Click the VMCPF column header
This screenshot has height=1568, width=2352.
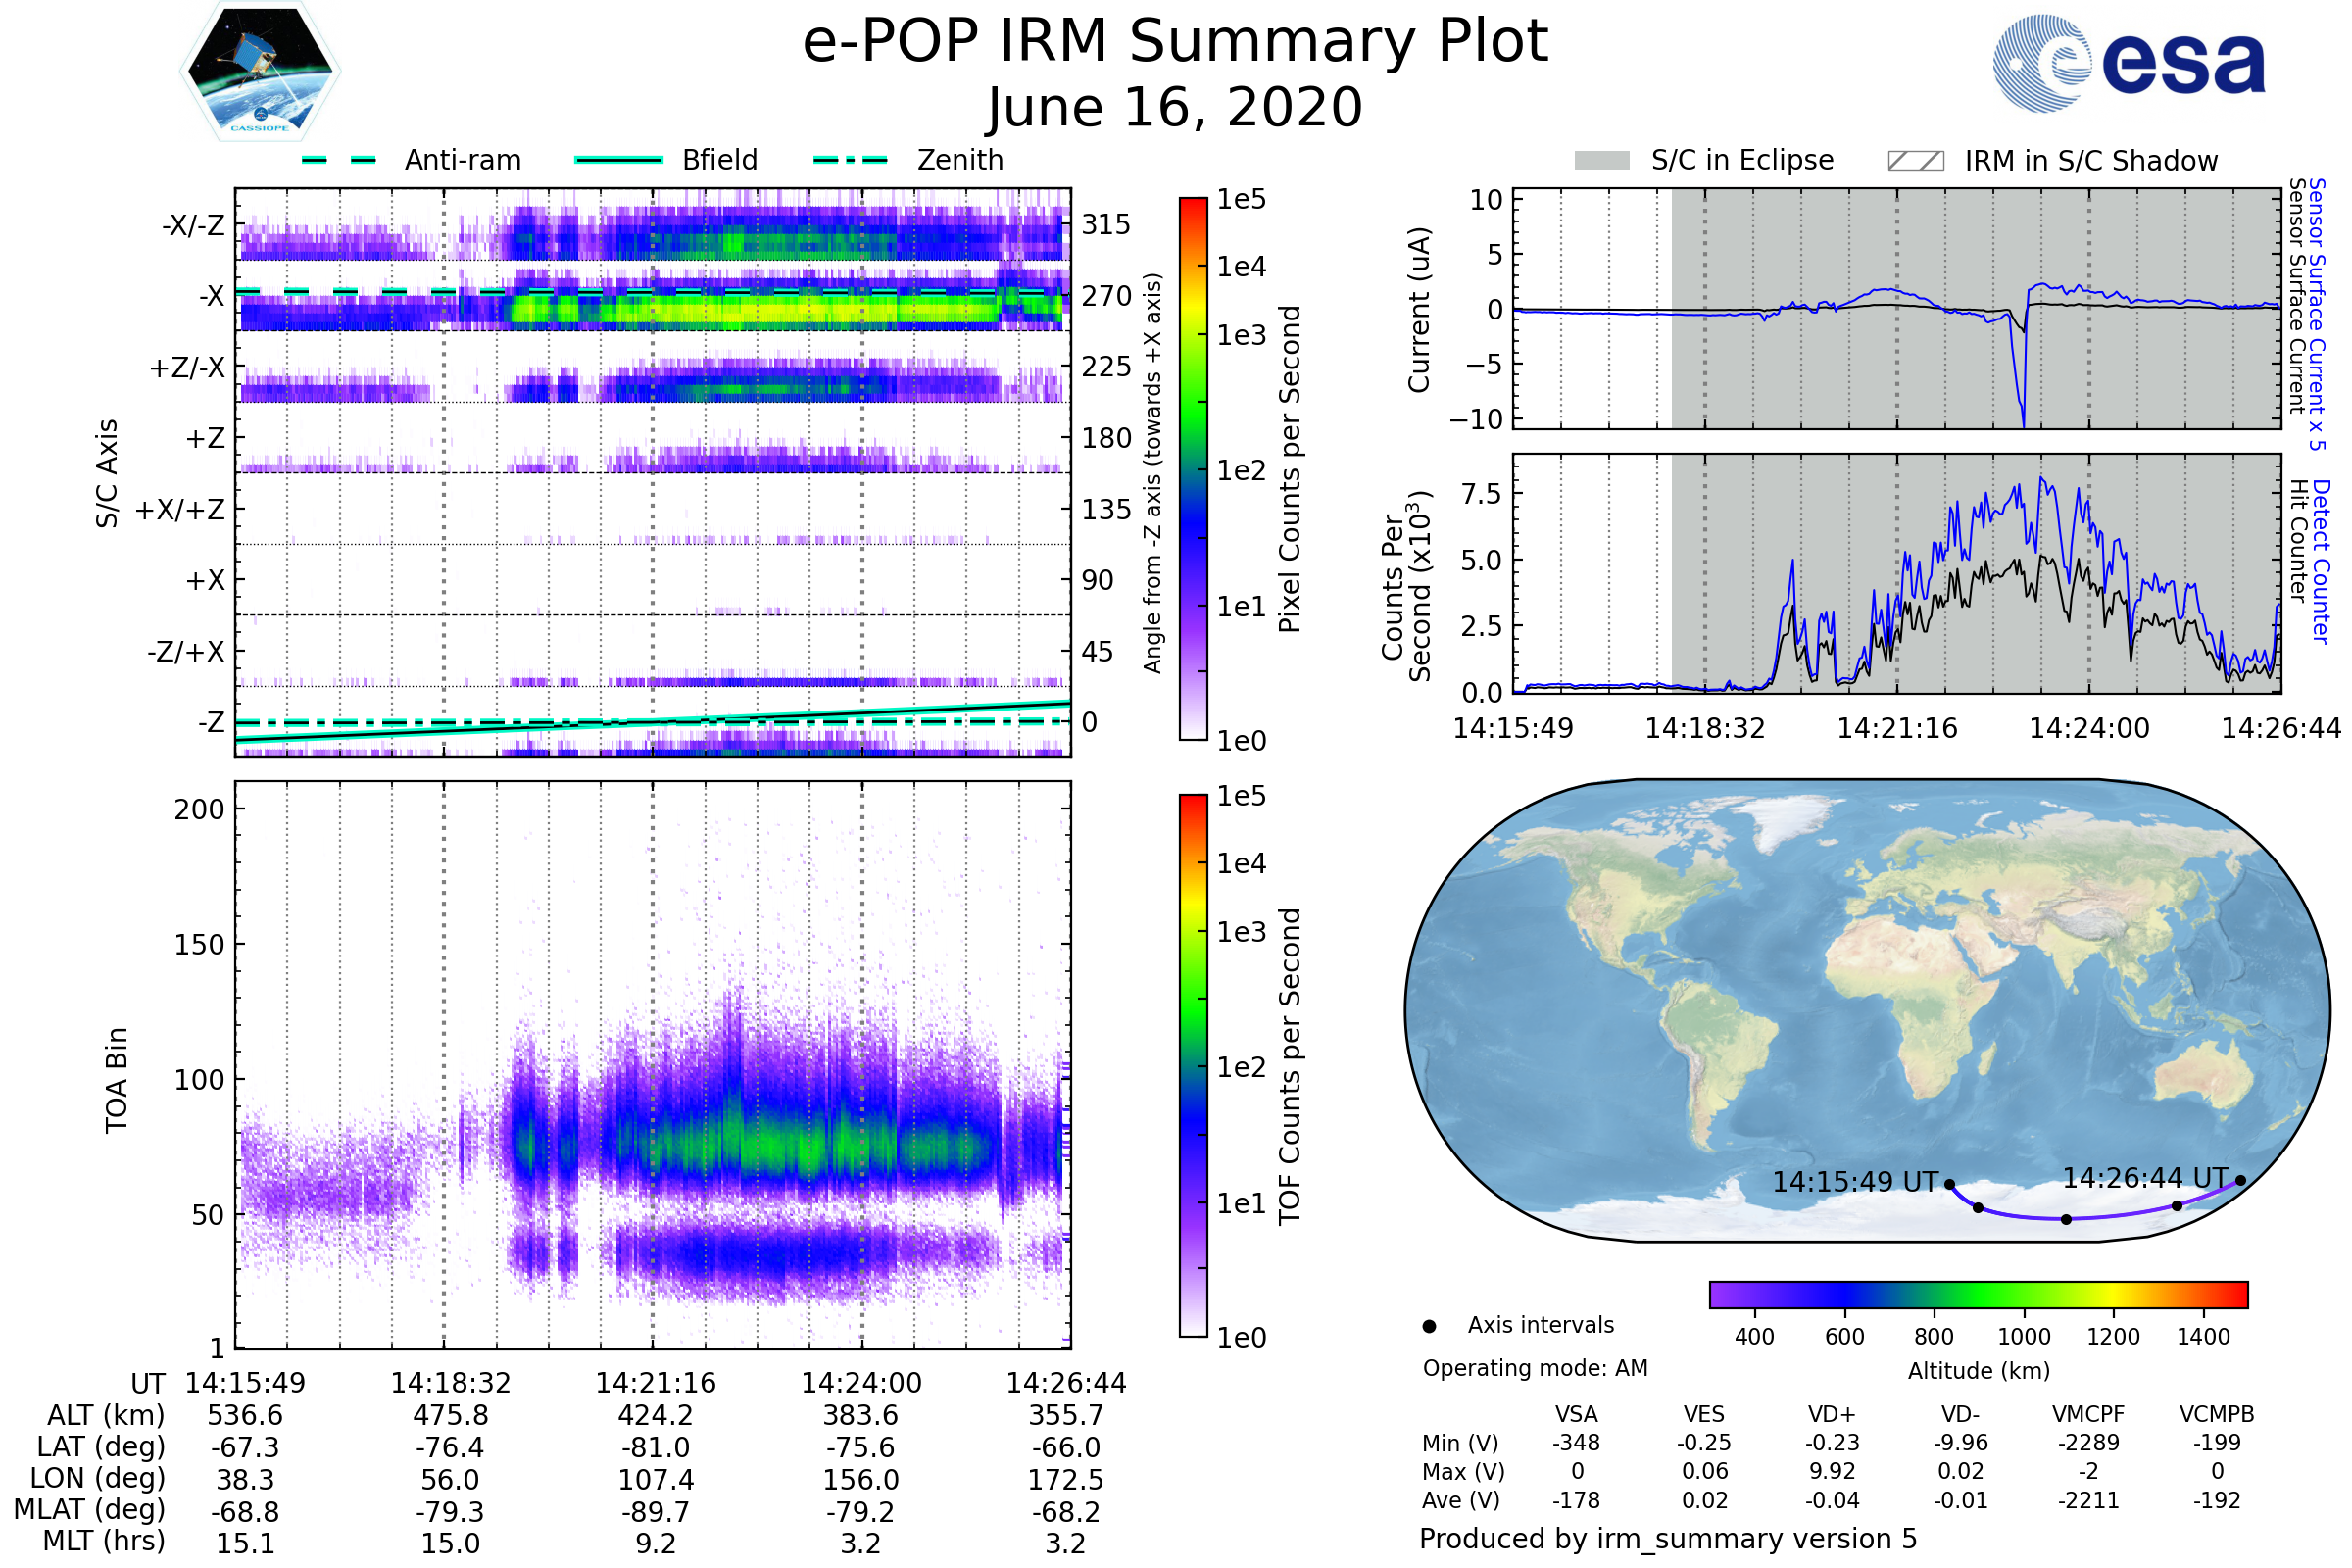(2088, 1414)
